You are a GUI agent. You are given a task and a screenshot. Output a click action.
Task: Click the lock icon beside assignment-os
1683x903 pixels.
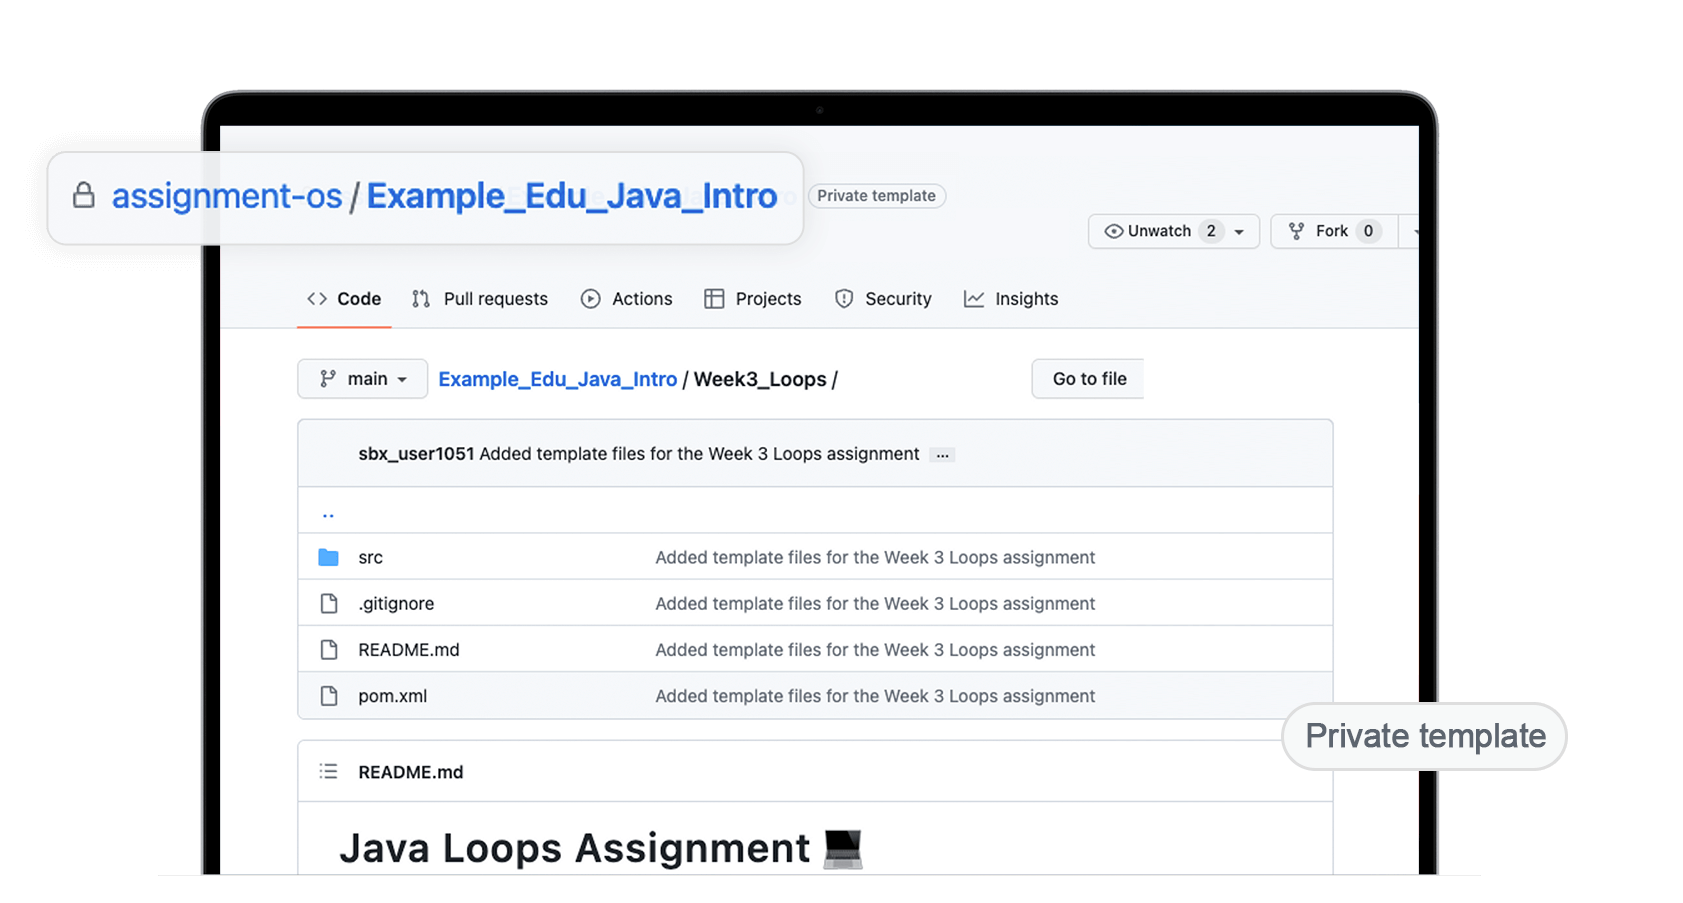pos(84,195)
